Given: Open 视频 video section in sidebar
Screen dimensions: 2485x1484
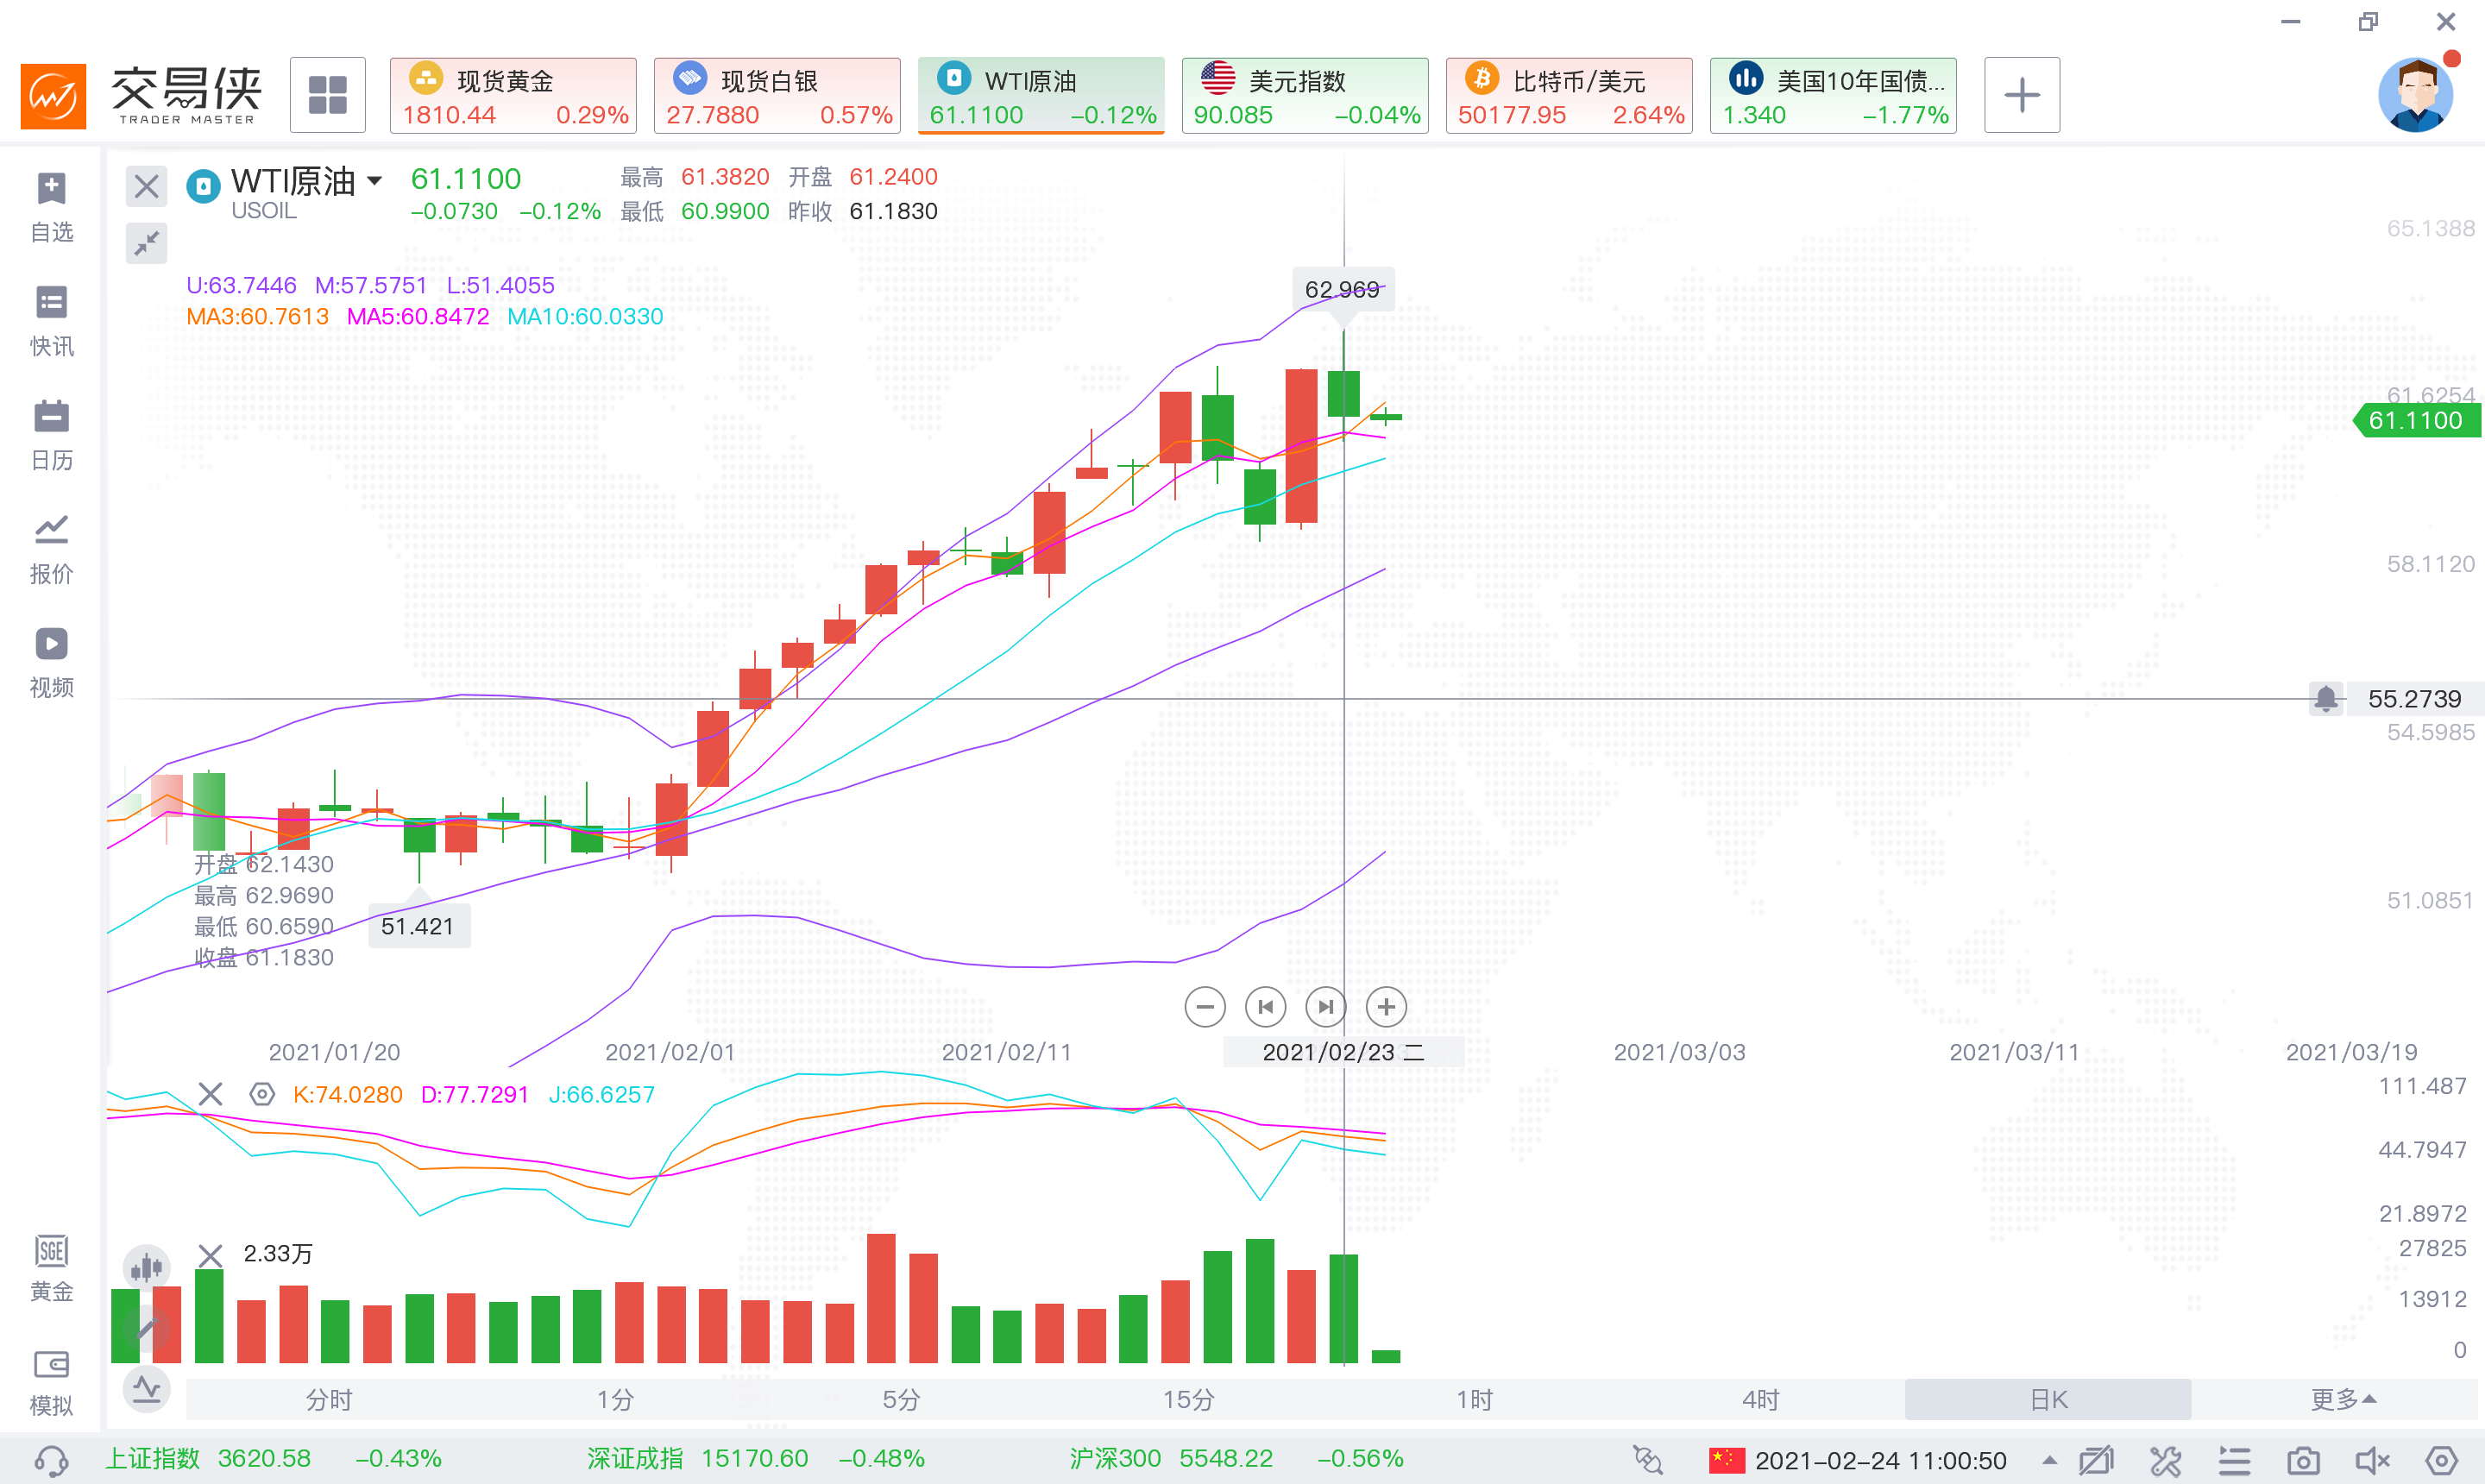Looking at the screenshot, I should (51, 663).
